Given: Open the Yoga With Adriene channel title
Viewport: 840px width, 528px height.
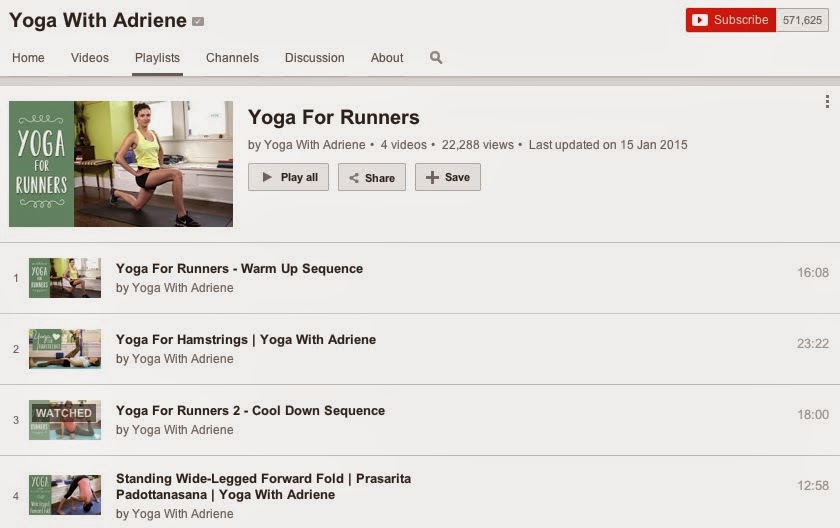Looking at the screenshot, I should (x=98, y=20).
